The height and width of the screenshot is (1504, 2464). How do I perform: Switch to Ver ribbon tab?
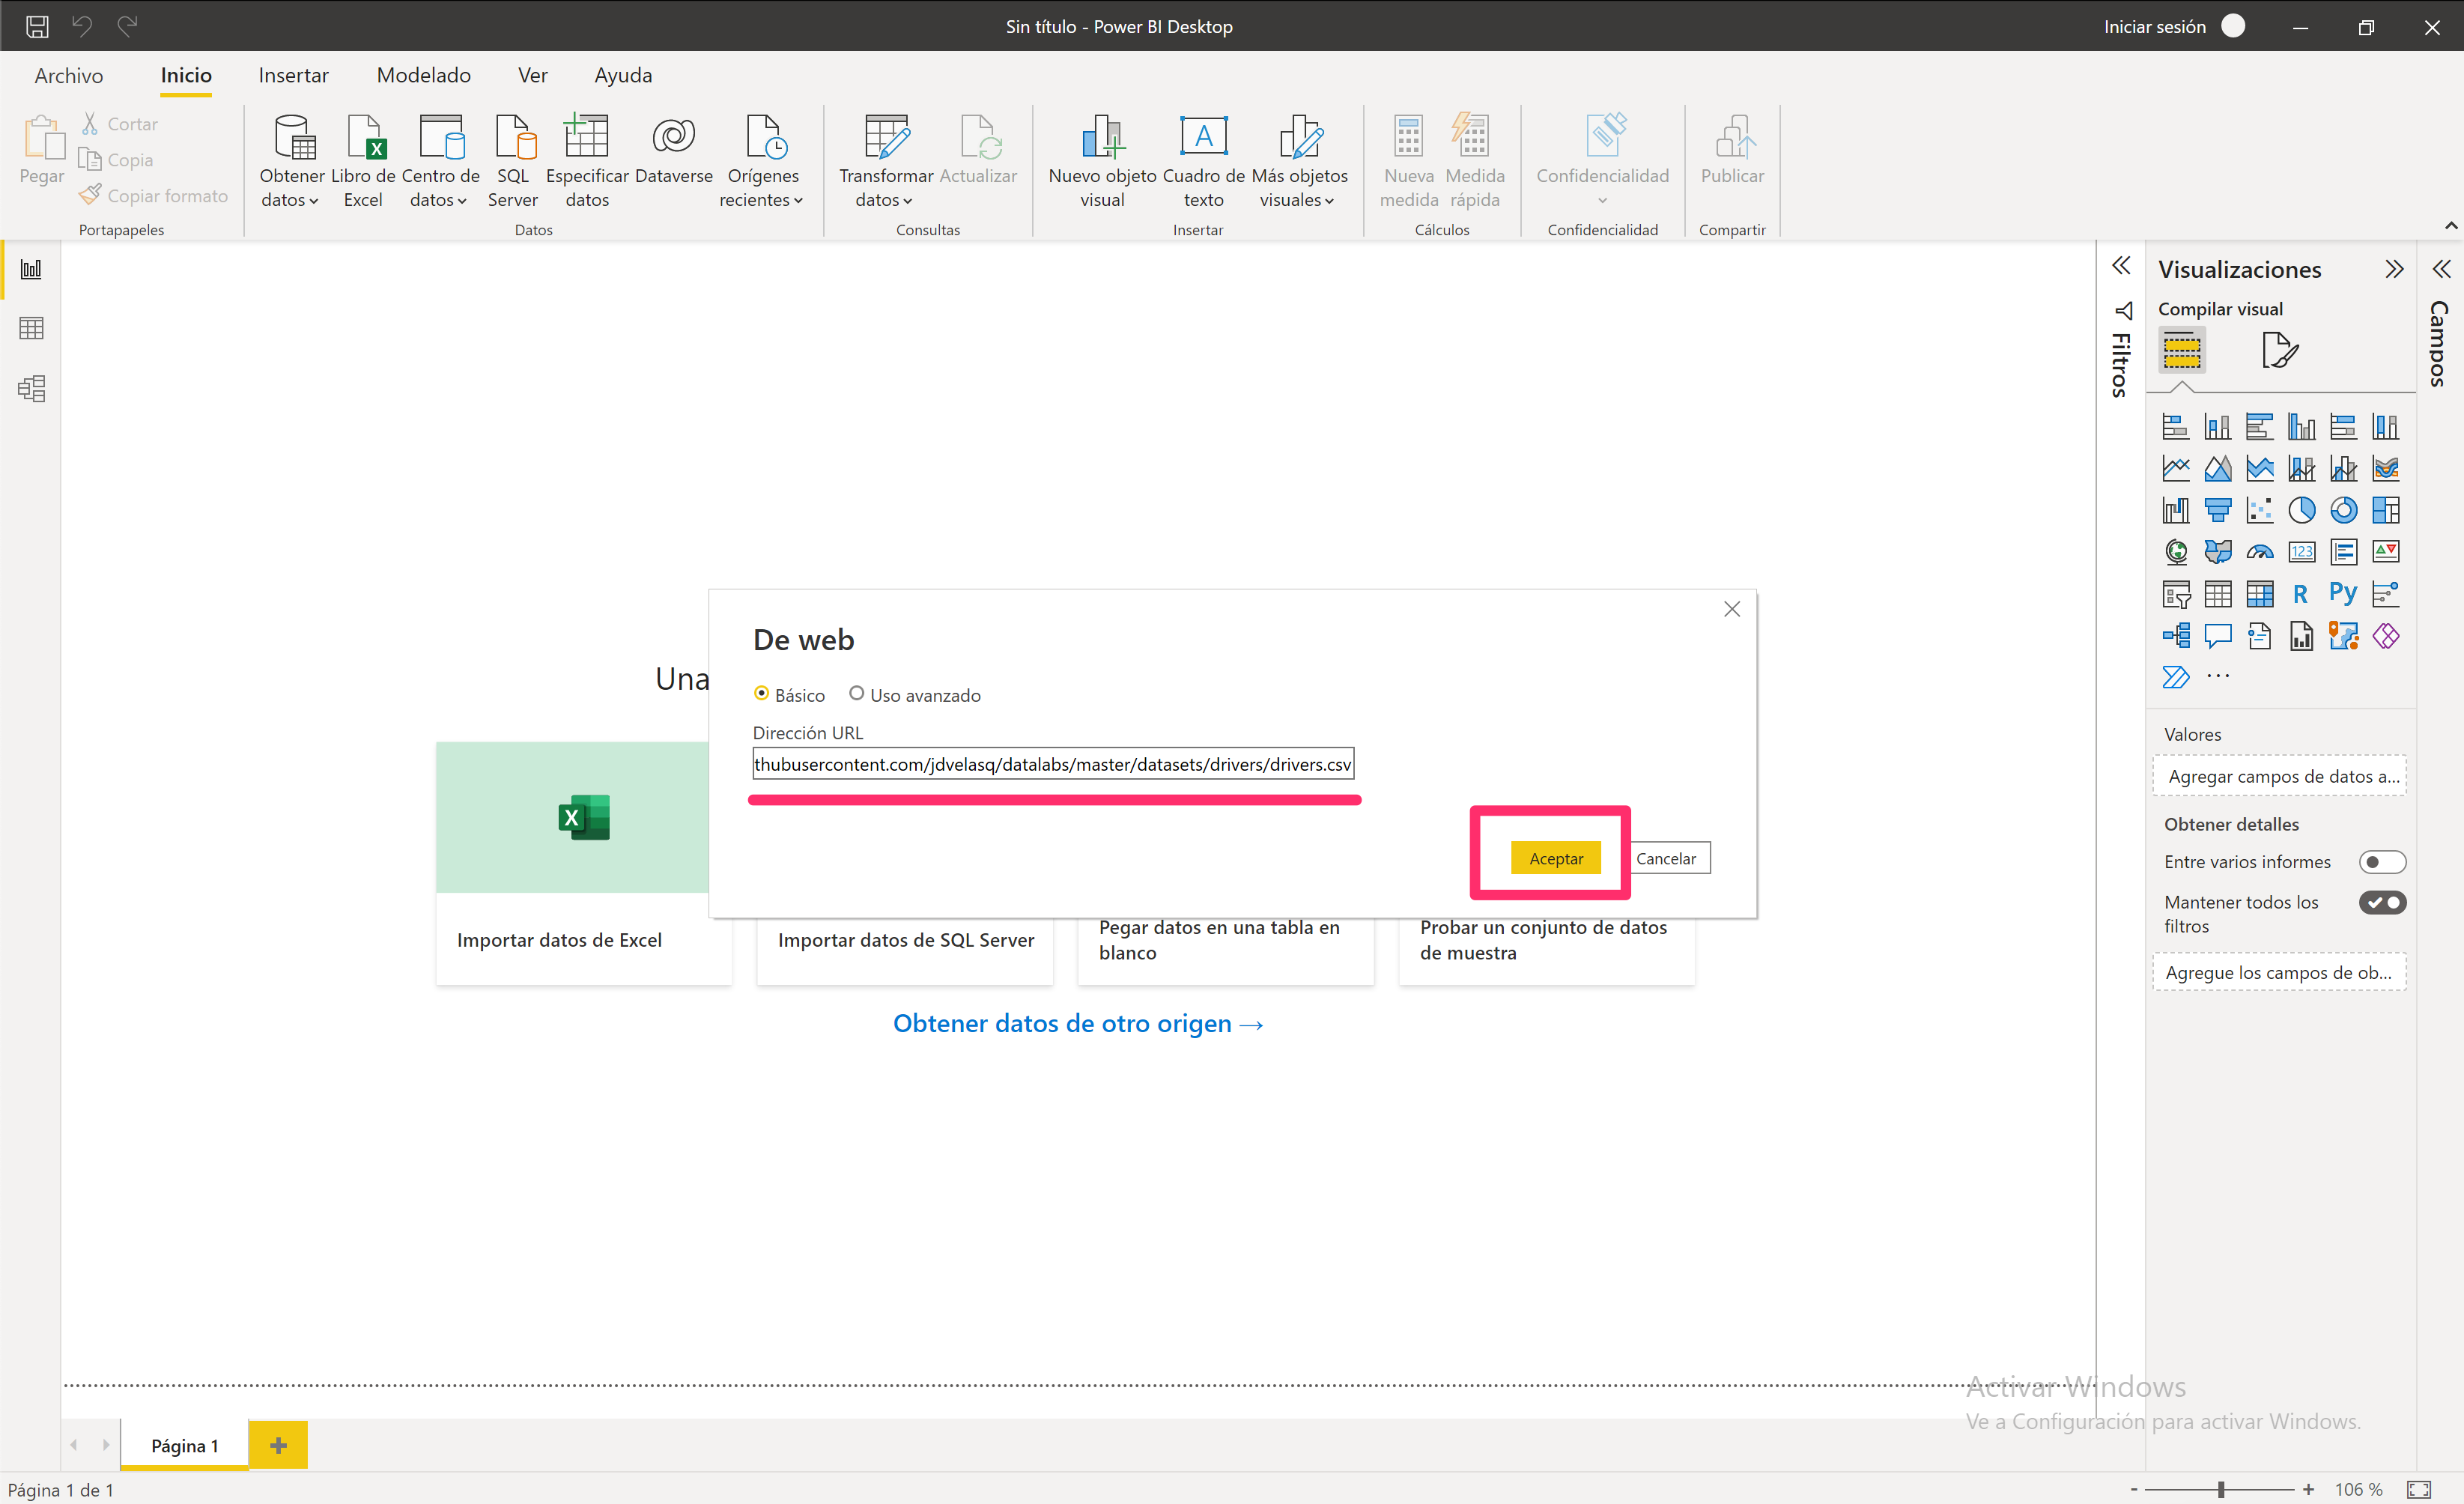(532, 75)
